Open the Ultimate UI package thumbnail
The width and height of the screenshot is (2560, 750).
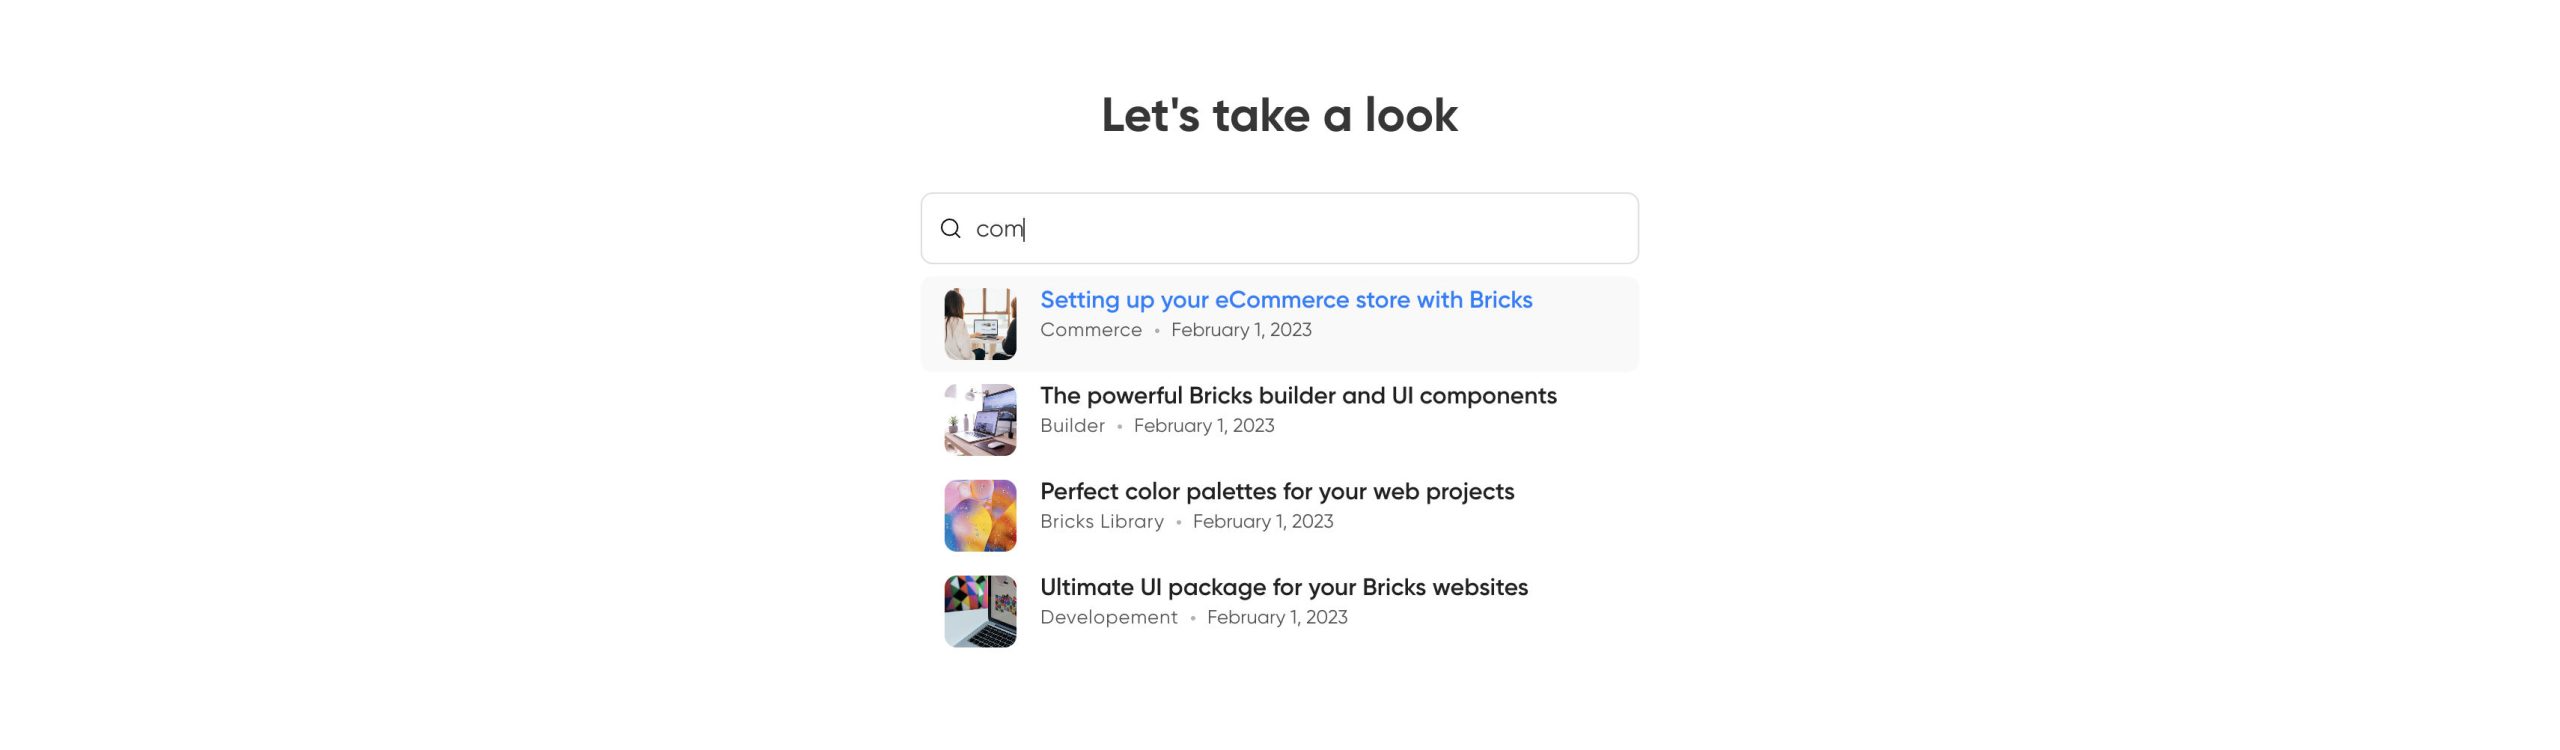[x=980, y=611]
